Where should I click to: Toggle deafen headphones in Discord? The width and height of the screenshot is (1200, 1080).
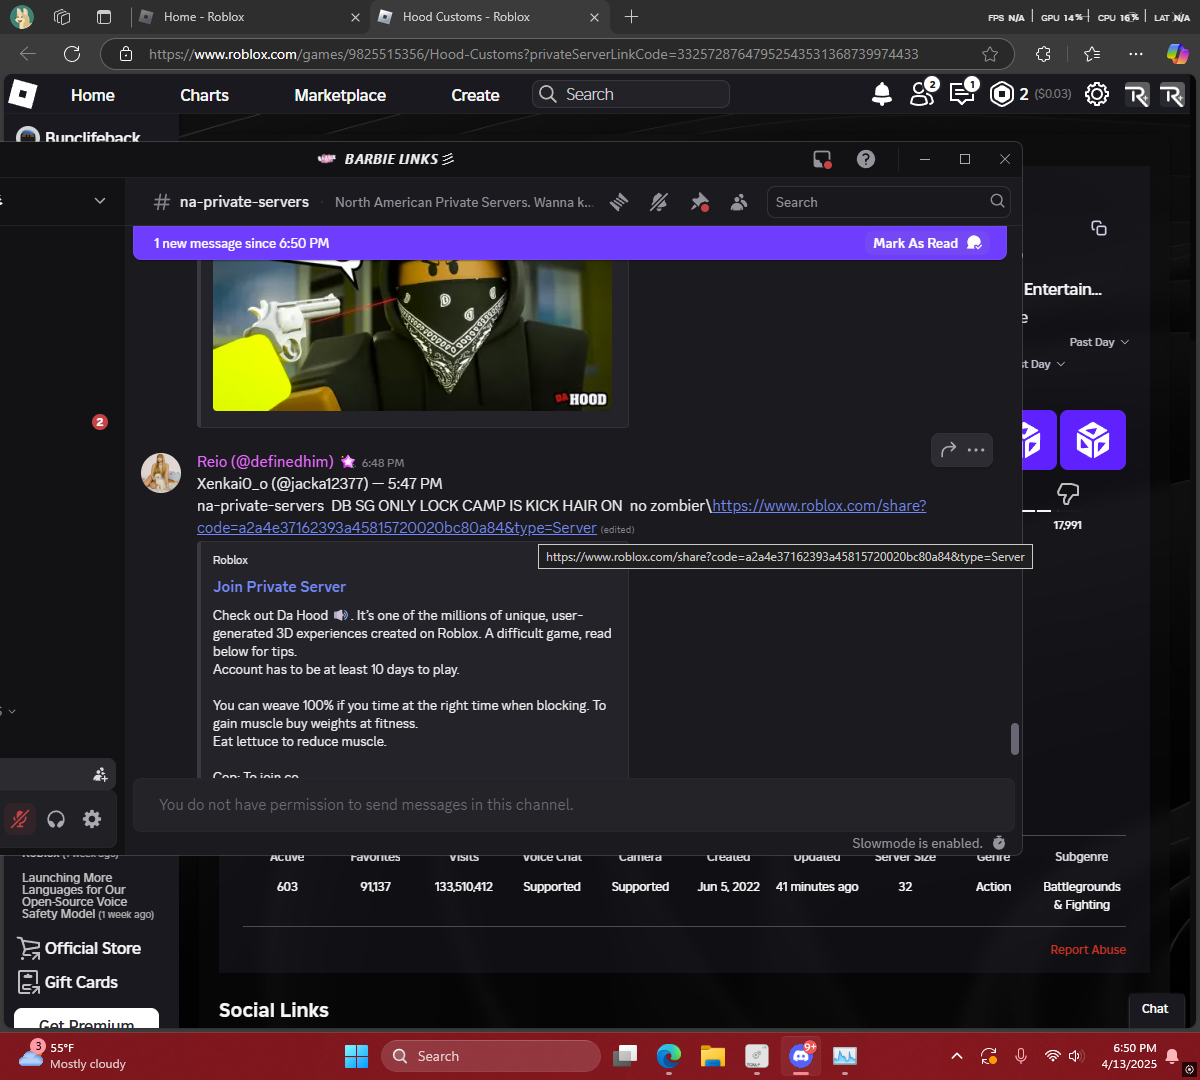pos(56,819)
